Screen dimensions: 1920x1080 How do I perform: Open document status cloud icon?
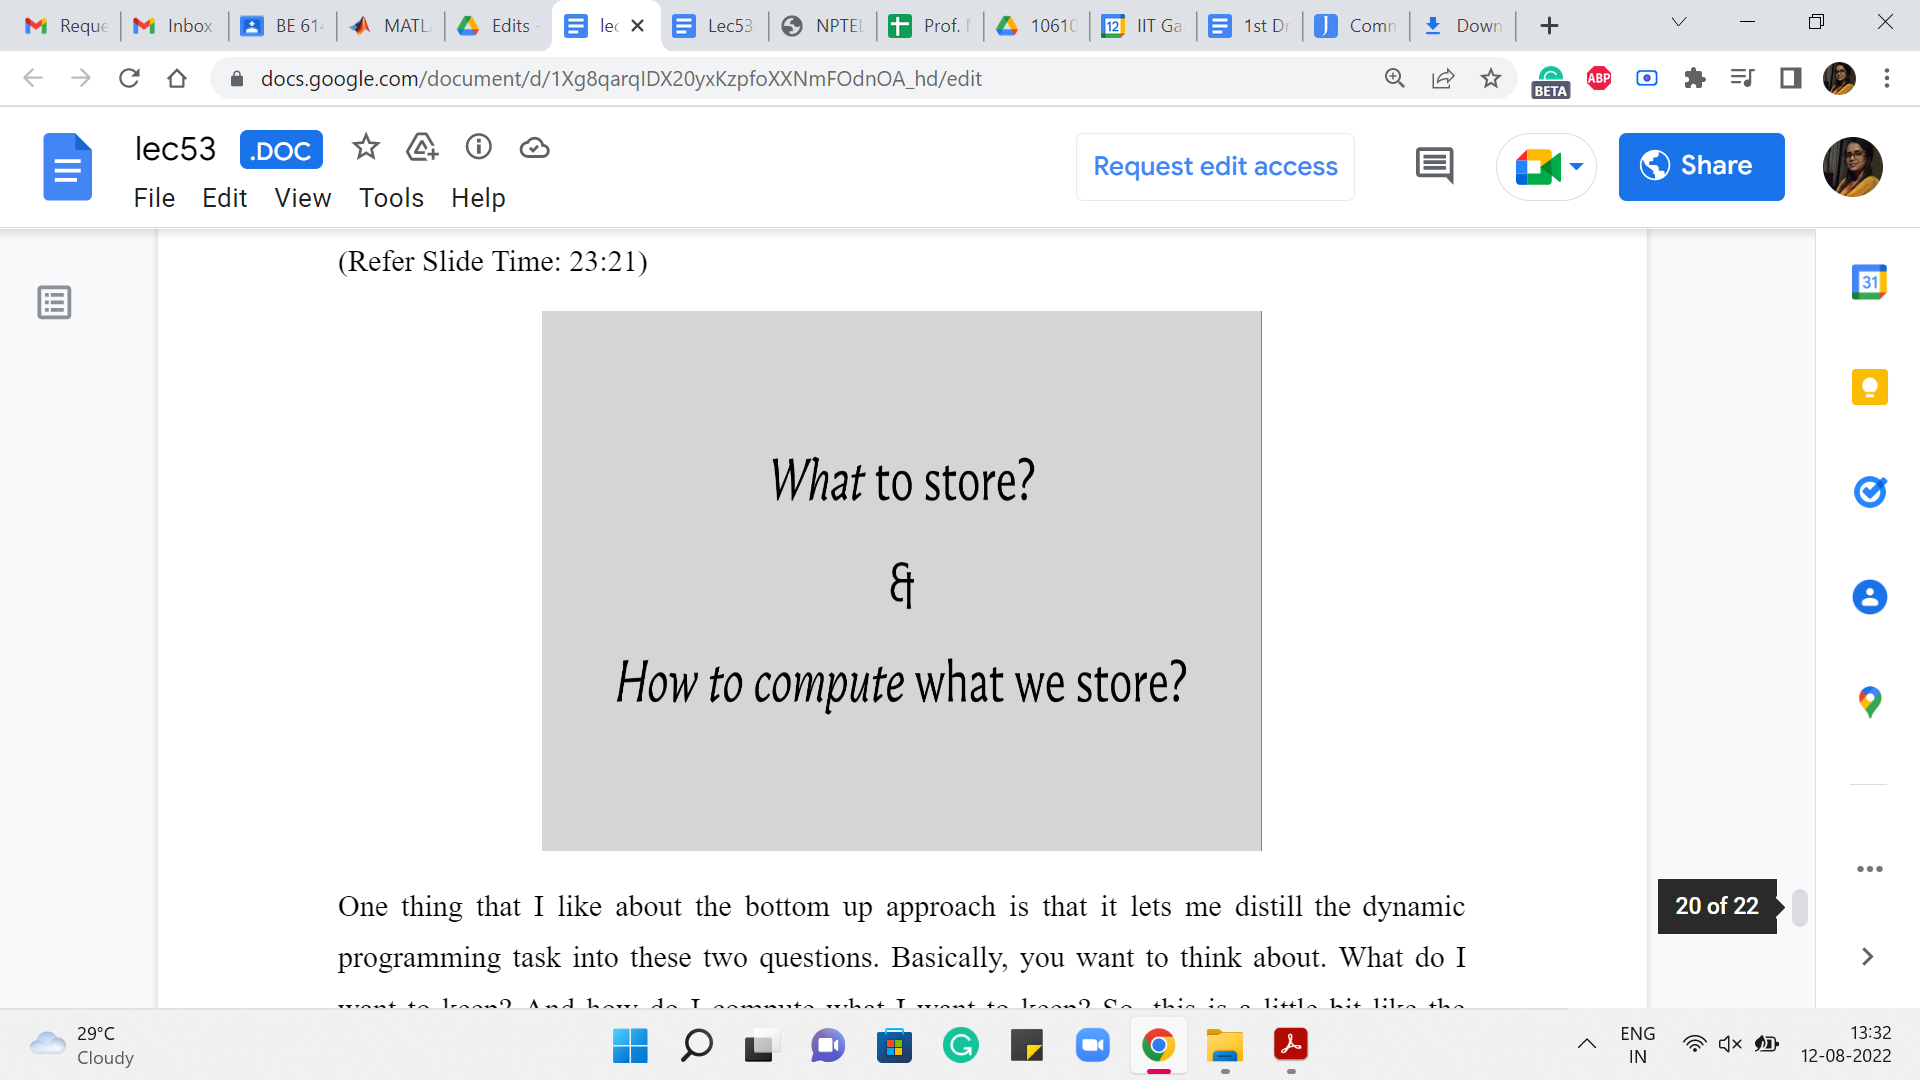click(x=534, y=148)
